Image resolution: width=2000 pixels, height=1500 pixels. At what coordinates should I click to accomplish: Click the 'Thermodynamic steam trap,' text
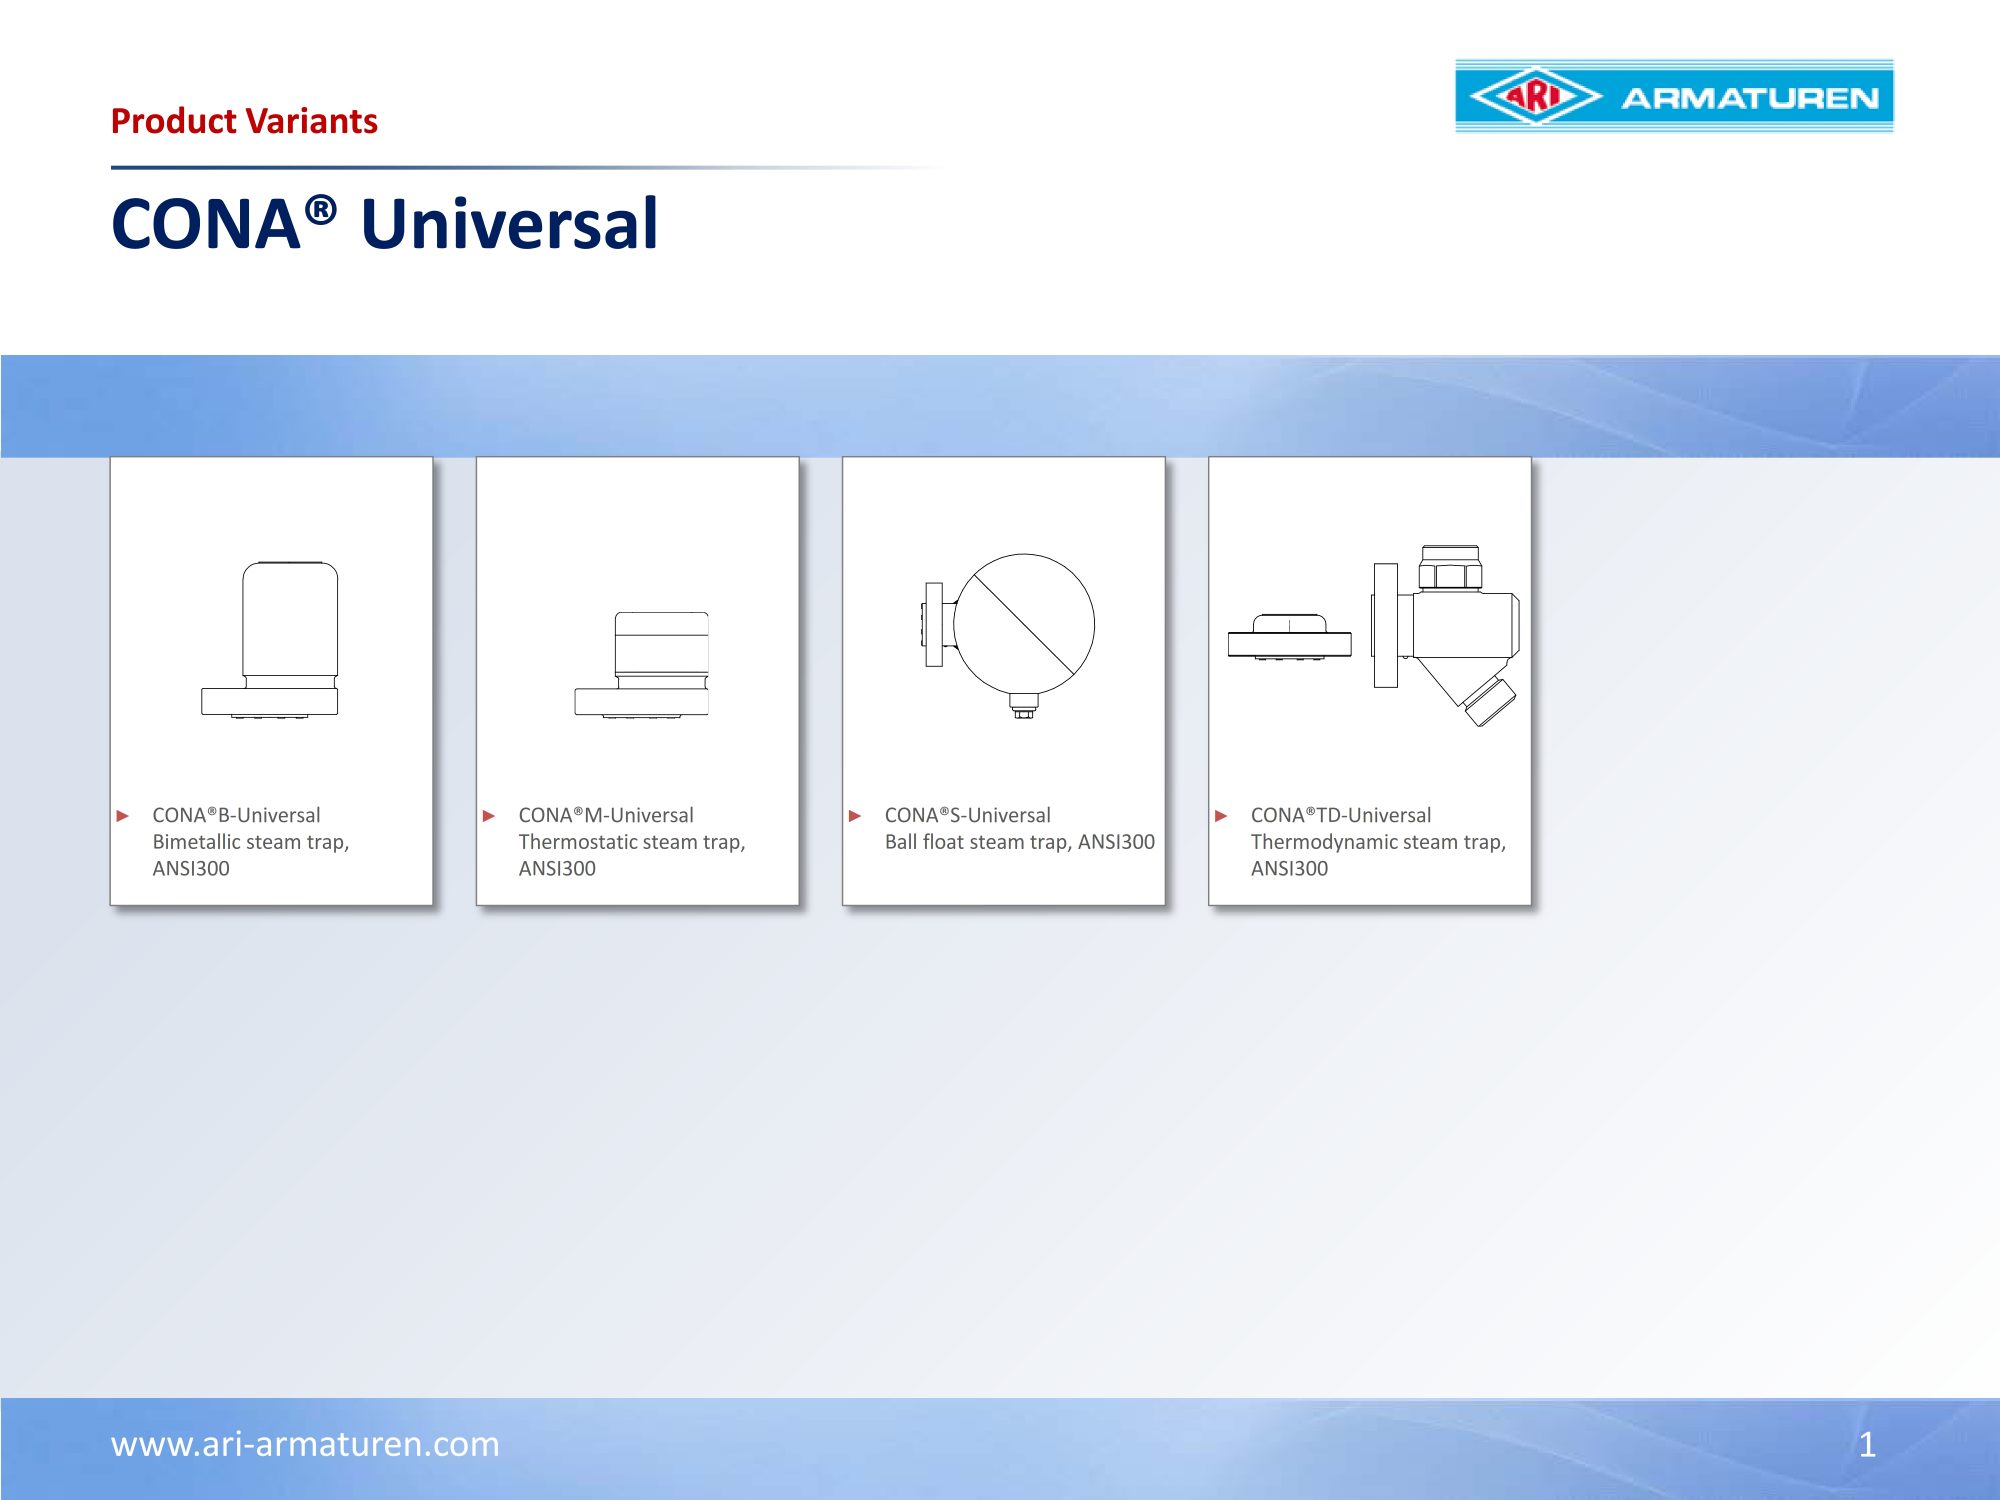click(x=1378, y=842)
